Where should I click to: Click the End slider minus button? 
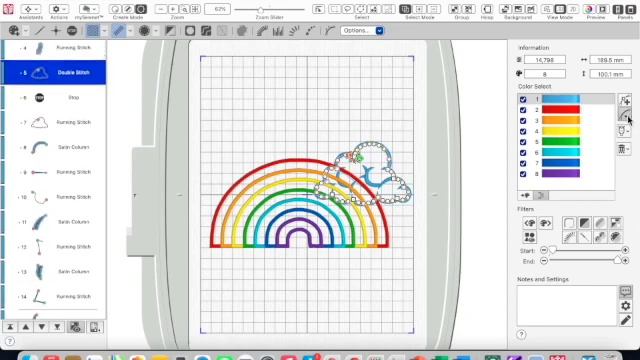coord(544,261)
